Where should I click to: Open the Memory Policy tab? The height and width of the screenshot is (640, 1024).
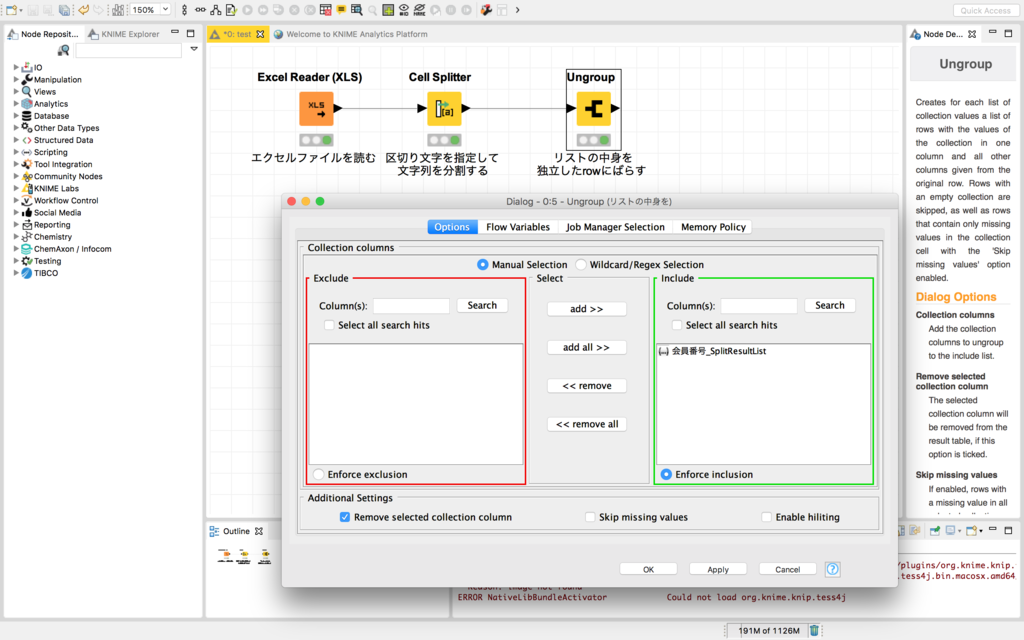[x=713, y=227]
